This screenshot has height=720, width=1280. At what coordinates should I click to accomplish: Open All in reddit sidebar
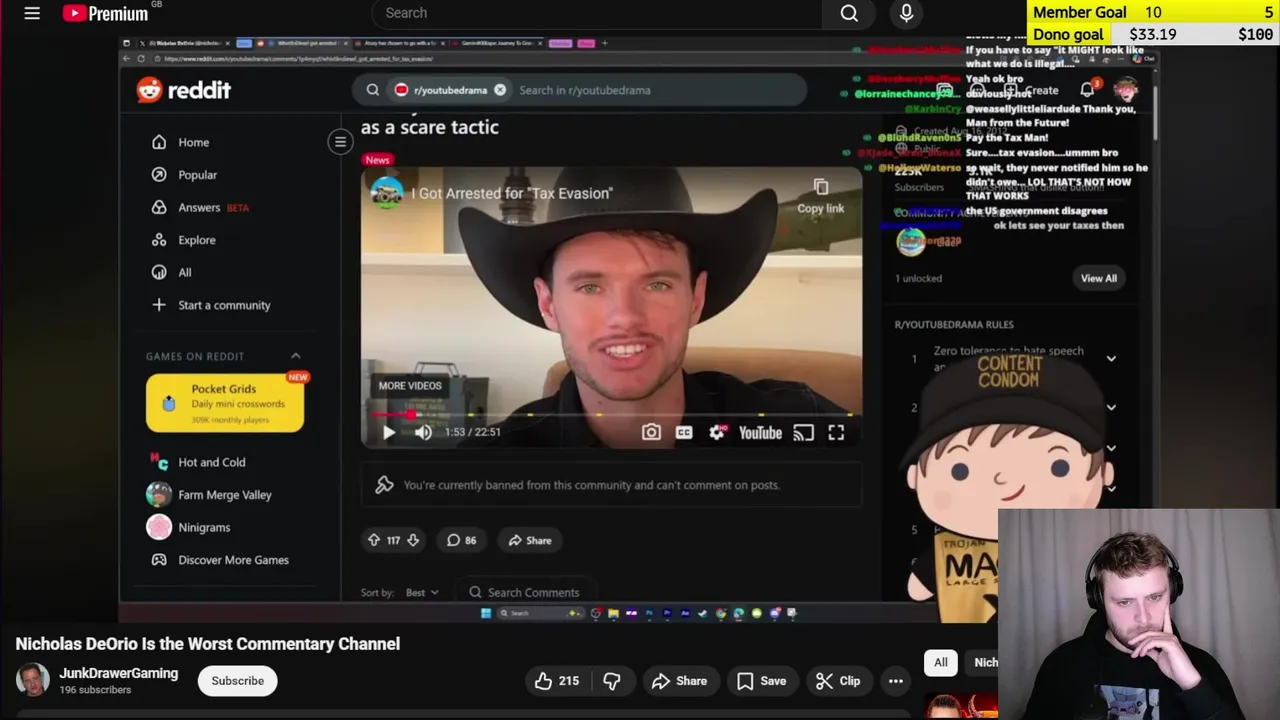171,272
